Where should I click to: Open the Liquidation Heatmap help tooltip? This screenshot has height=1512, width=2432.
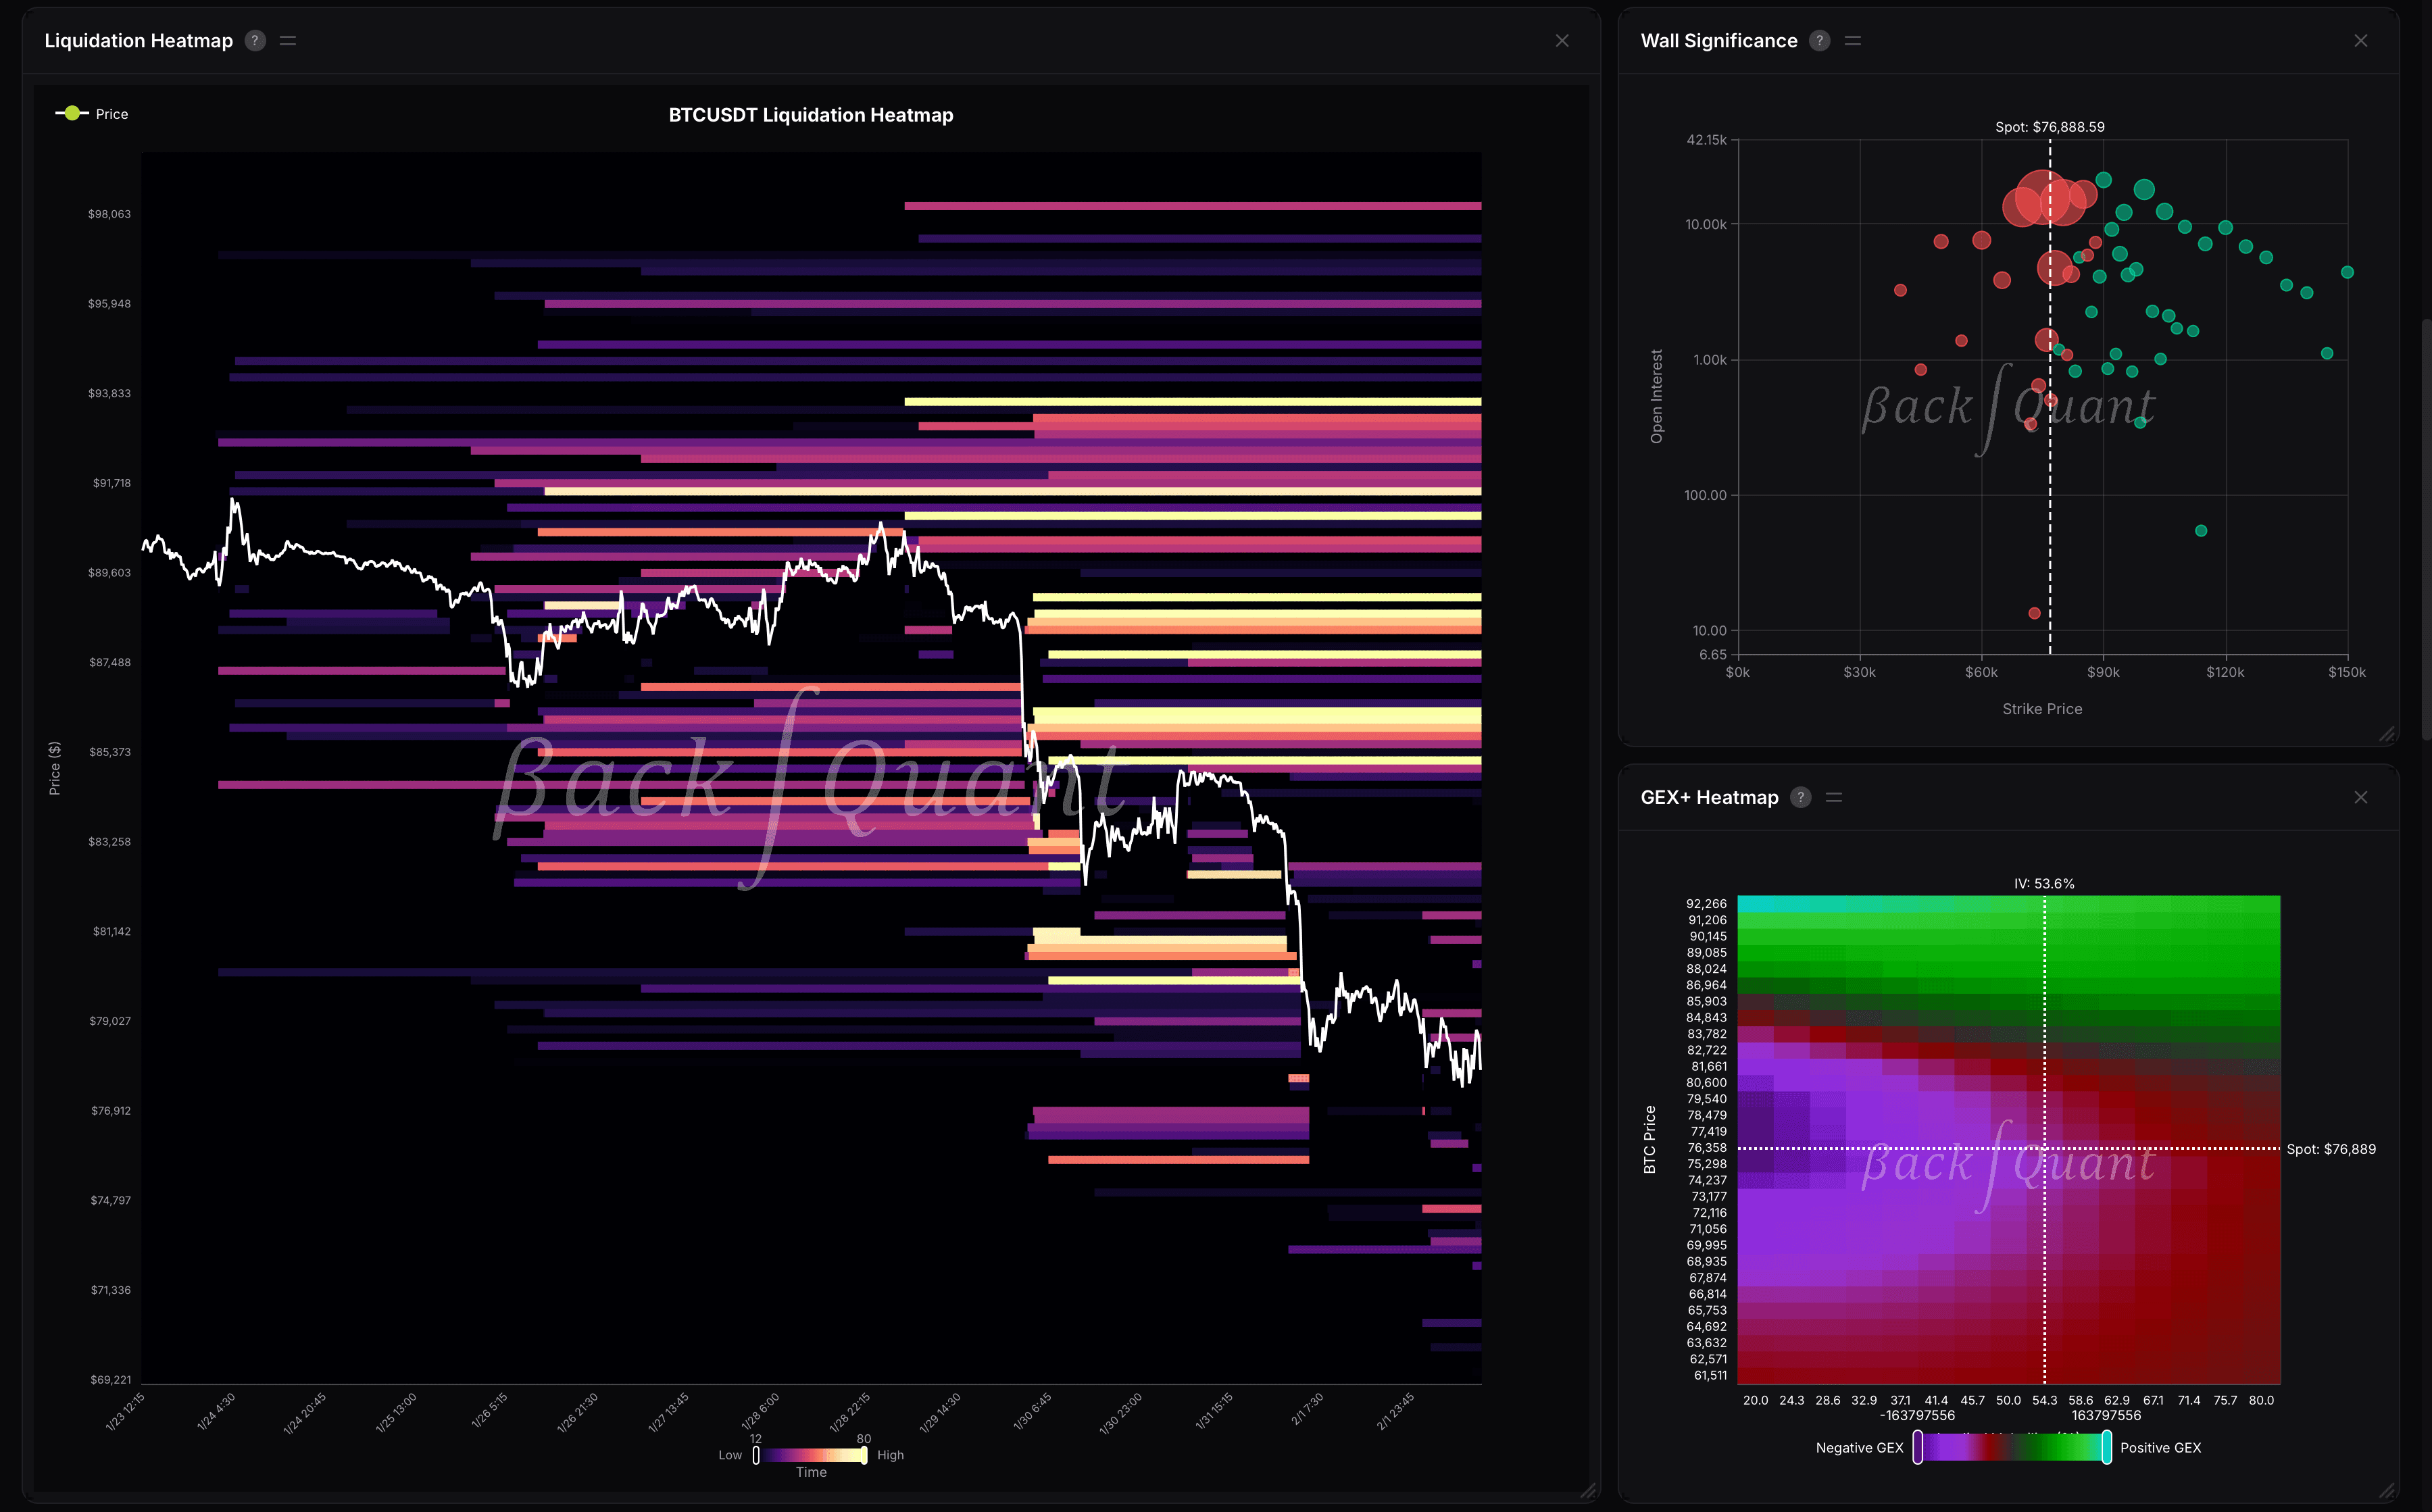tap(255, 40)
